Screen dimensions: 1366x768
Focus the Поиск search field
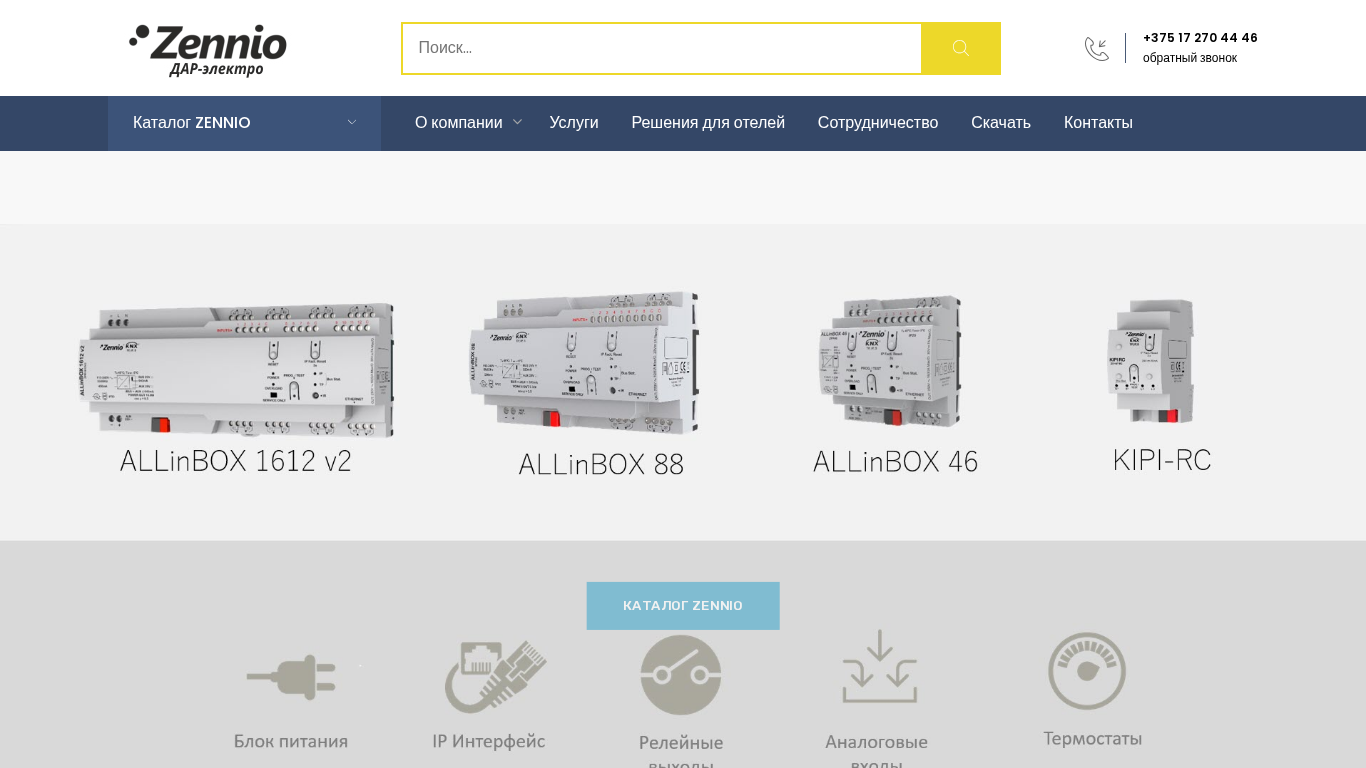(661, 48)
